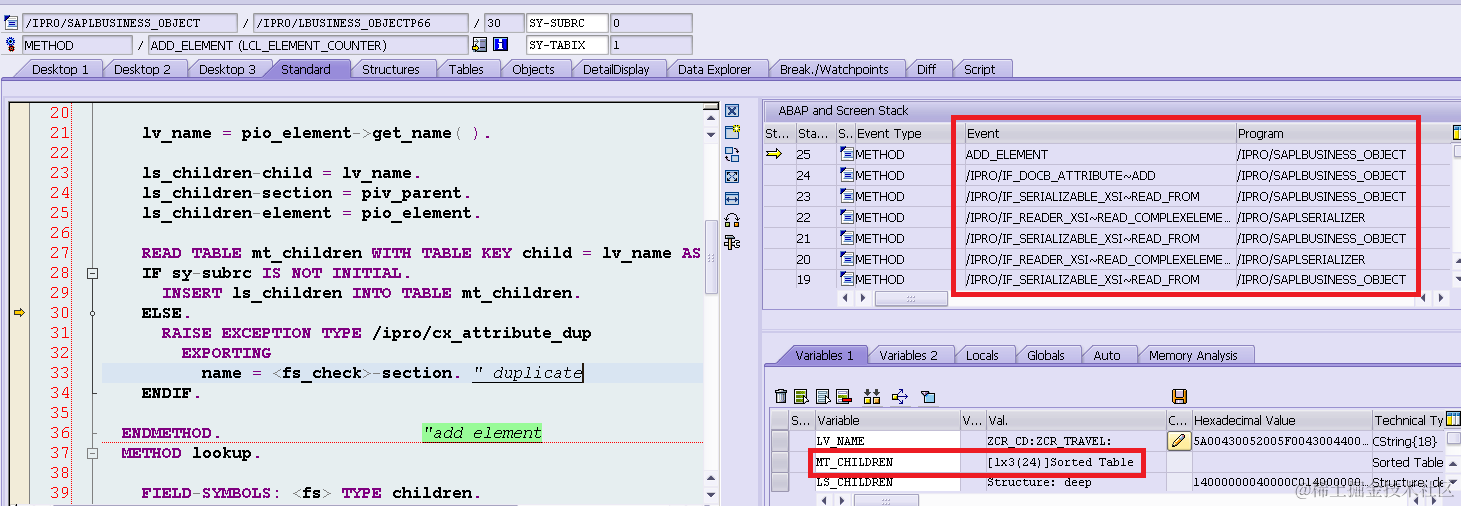The width and height of the screenshot is (1461, 506).
Task: Click the pencil change icon for LV_NAME
Action: click(x=1179, y=441)
